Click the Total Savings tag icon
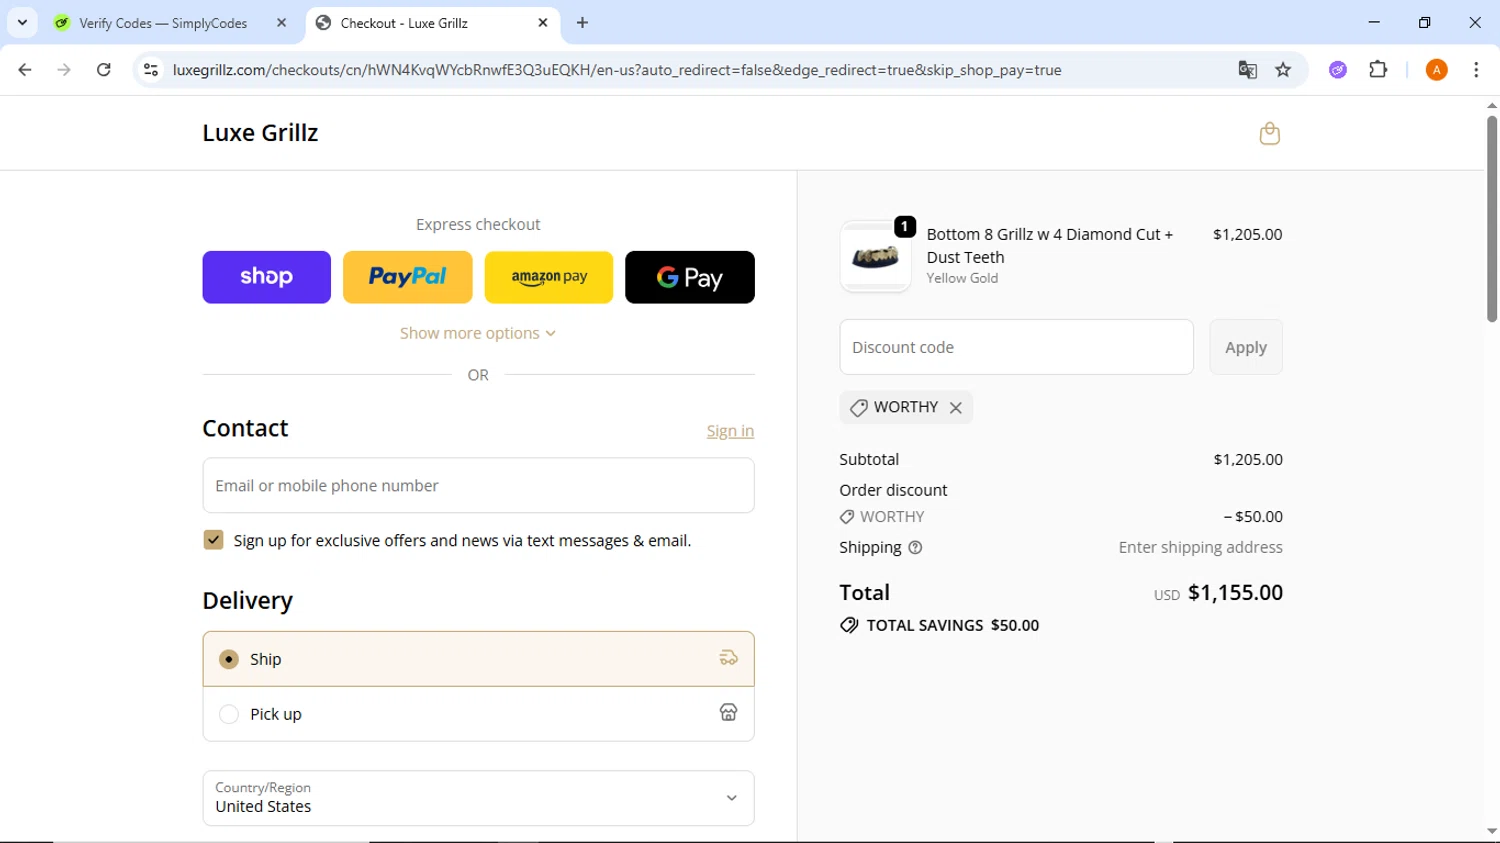 (849, 625)
